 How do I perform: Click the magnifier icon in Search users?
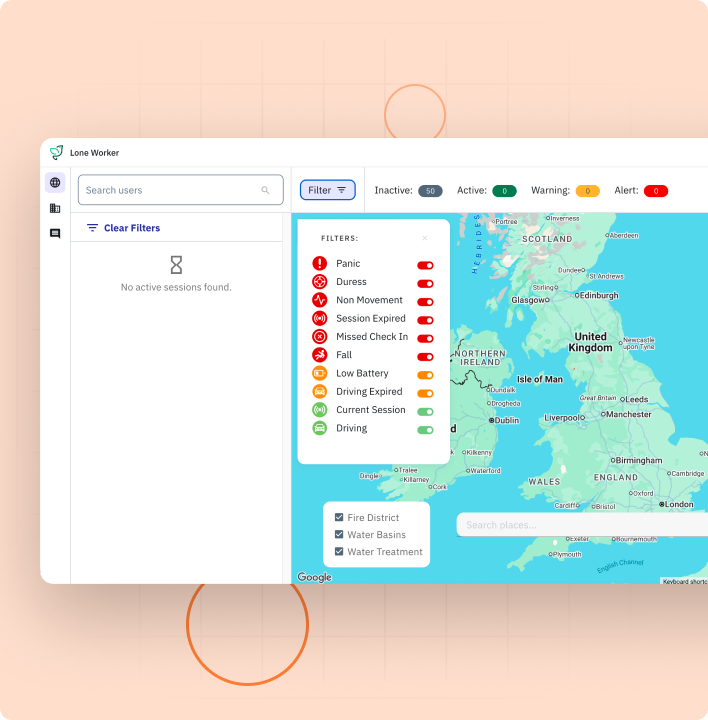265,190
